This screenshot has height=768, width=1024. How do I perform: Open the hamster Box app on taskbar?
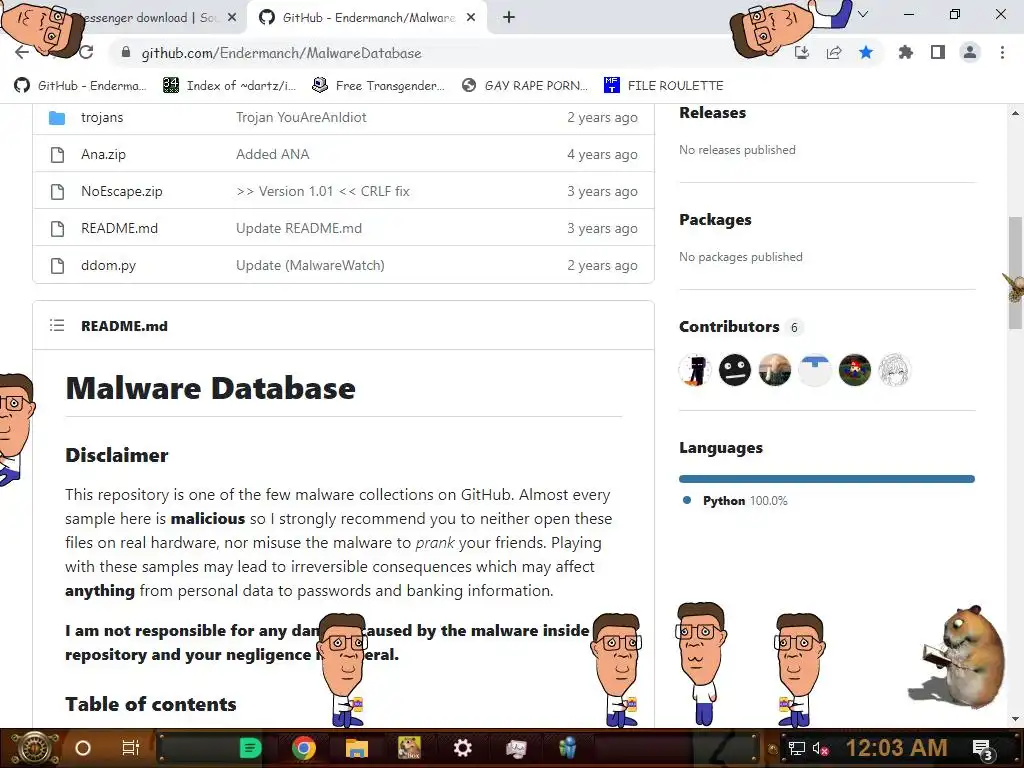point(409,748)
